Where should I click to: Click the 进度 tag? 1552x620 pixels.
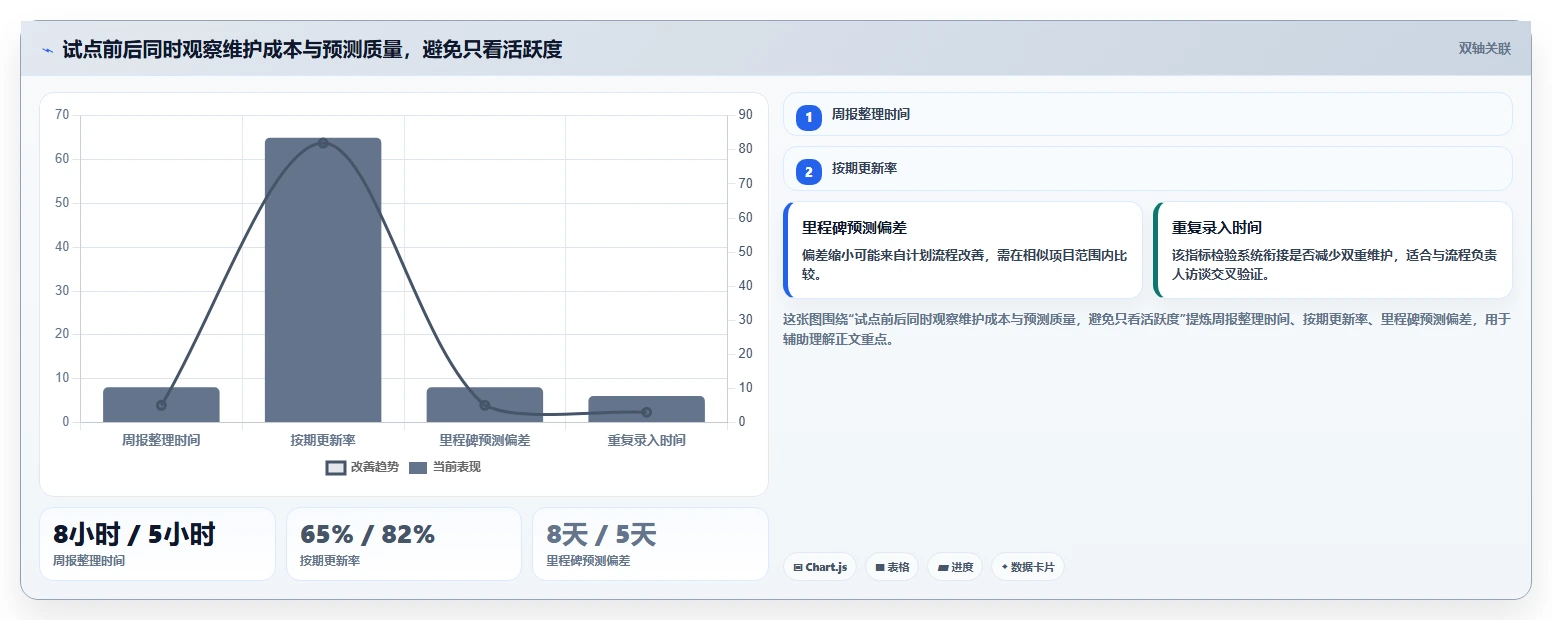click(x=955, y=567)
